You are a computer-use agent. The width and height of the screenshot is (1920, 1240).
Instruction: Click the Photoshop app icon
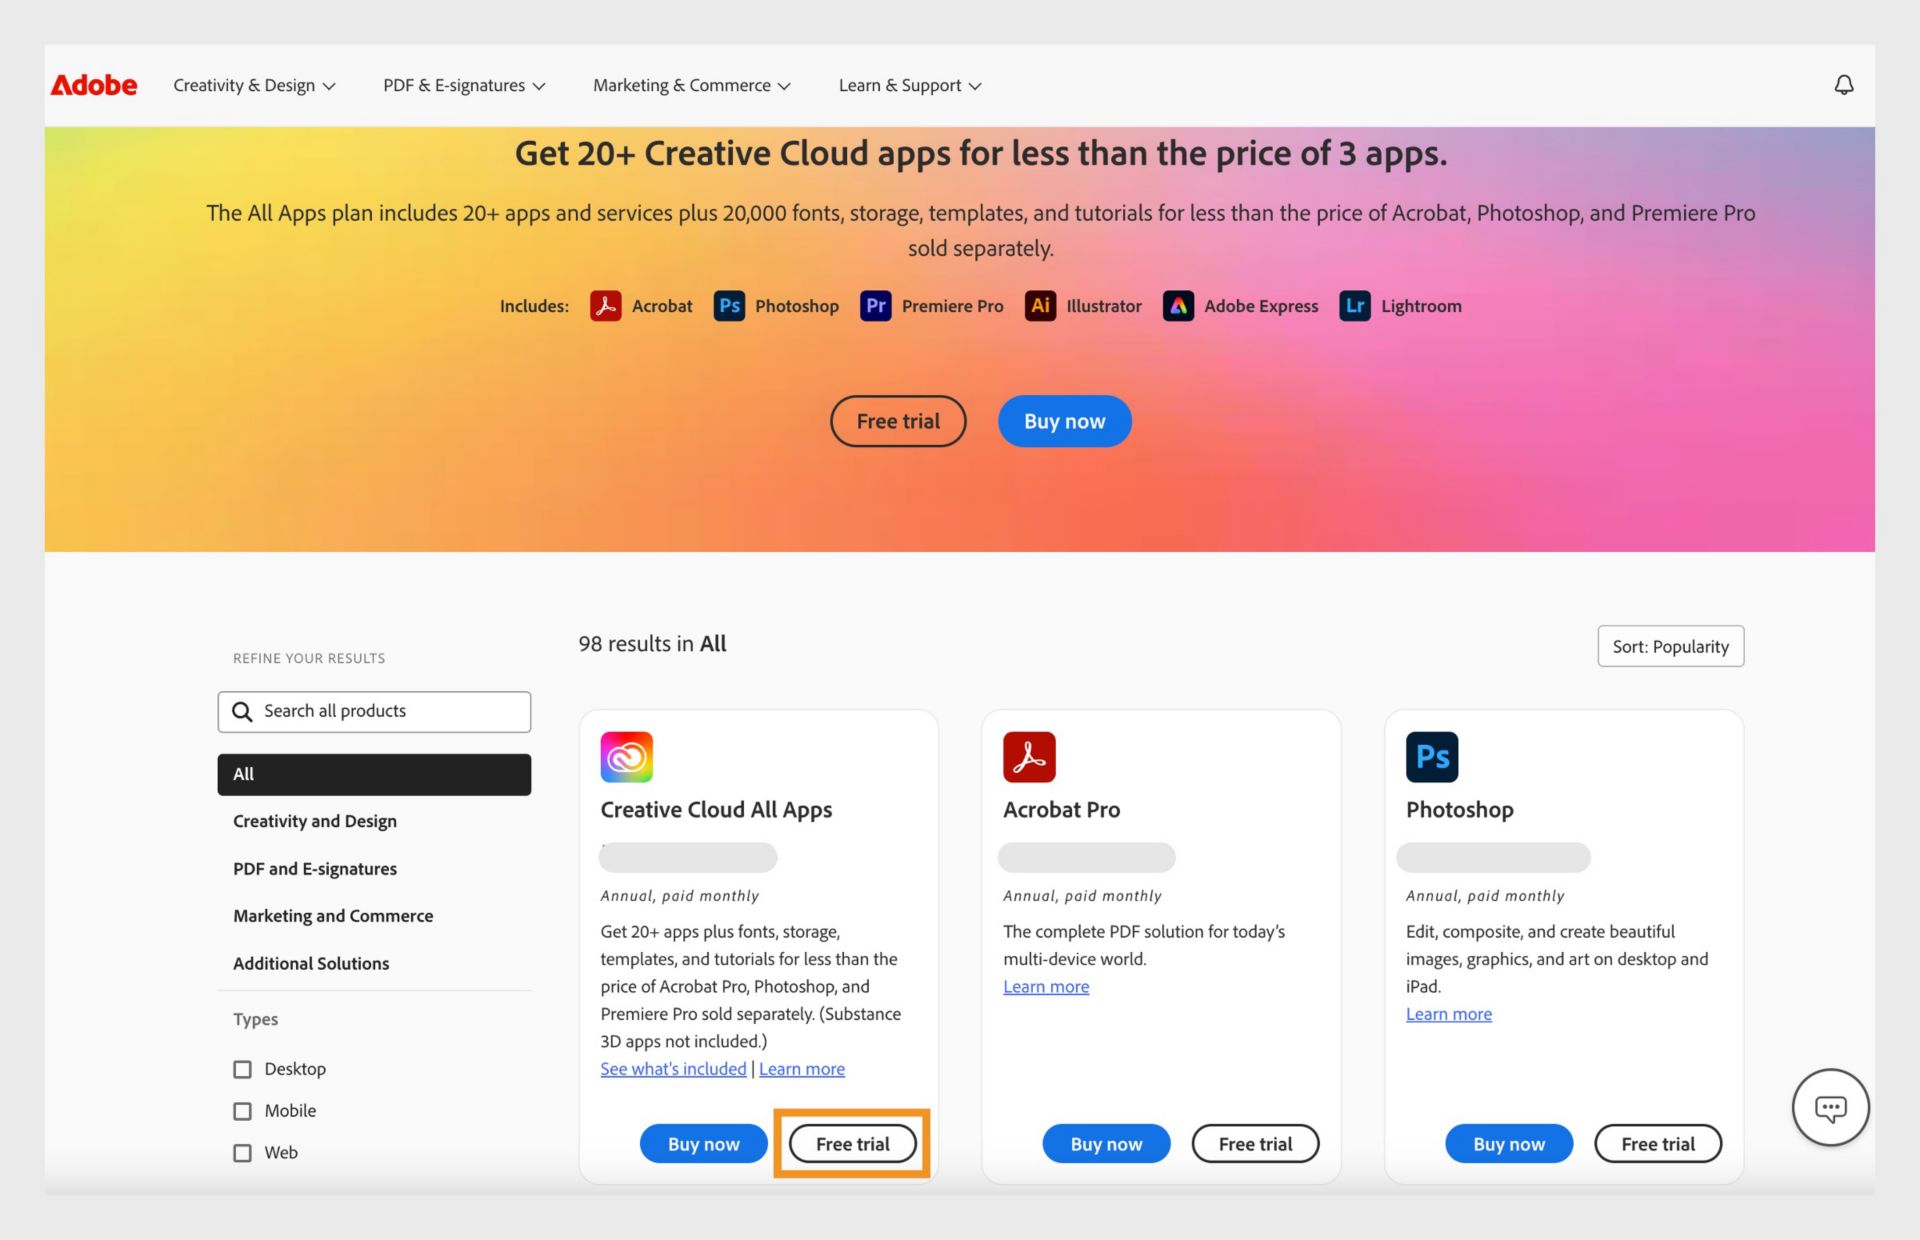1432,754
